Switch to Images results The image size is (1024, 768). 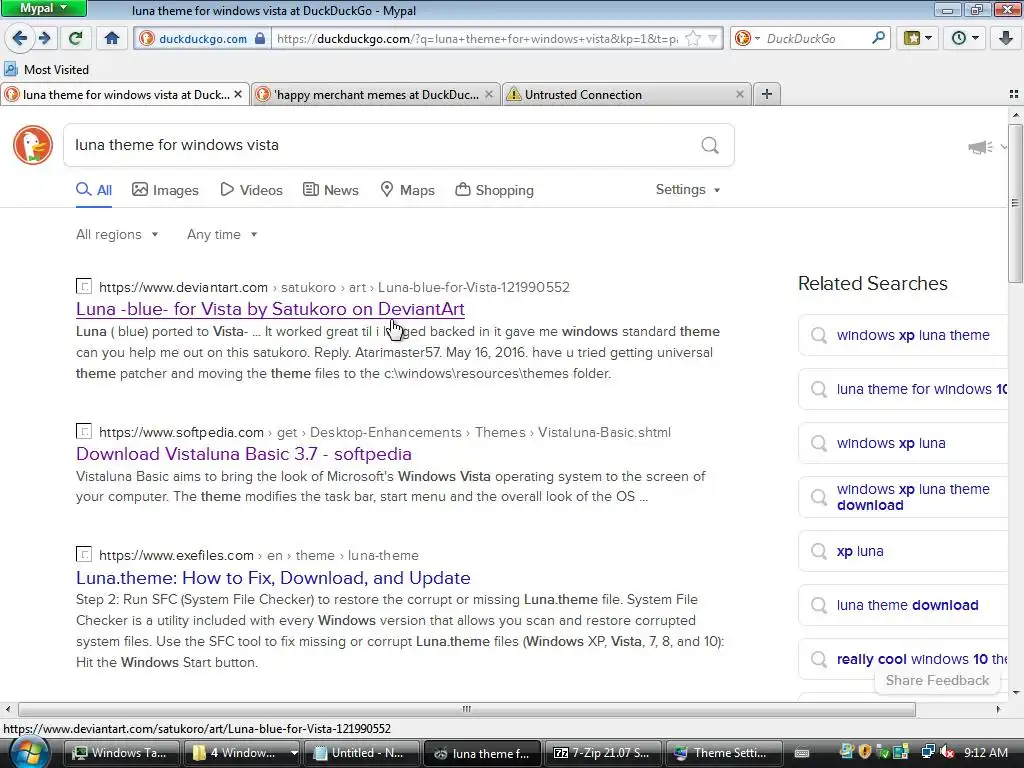tap(165, 190)
